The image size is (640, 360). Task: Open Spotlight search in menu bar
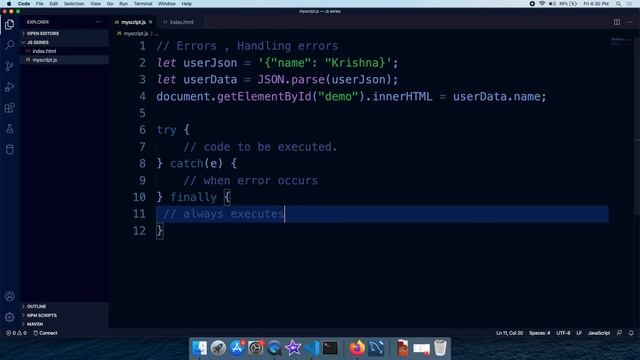[619, 4]
